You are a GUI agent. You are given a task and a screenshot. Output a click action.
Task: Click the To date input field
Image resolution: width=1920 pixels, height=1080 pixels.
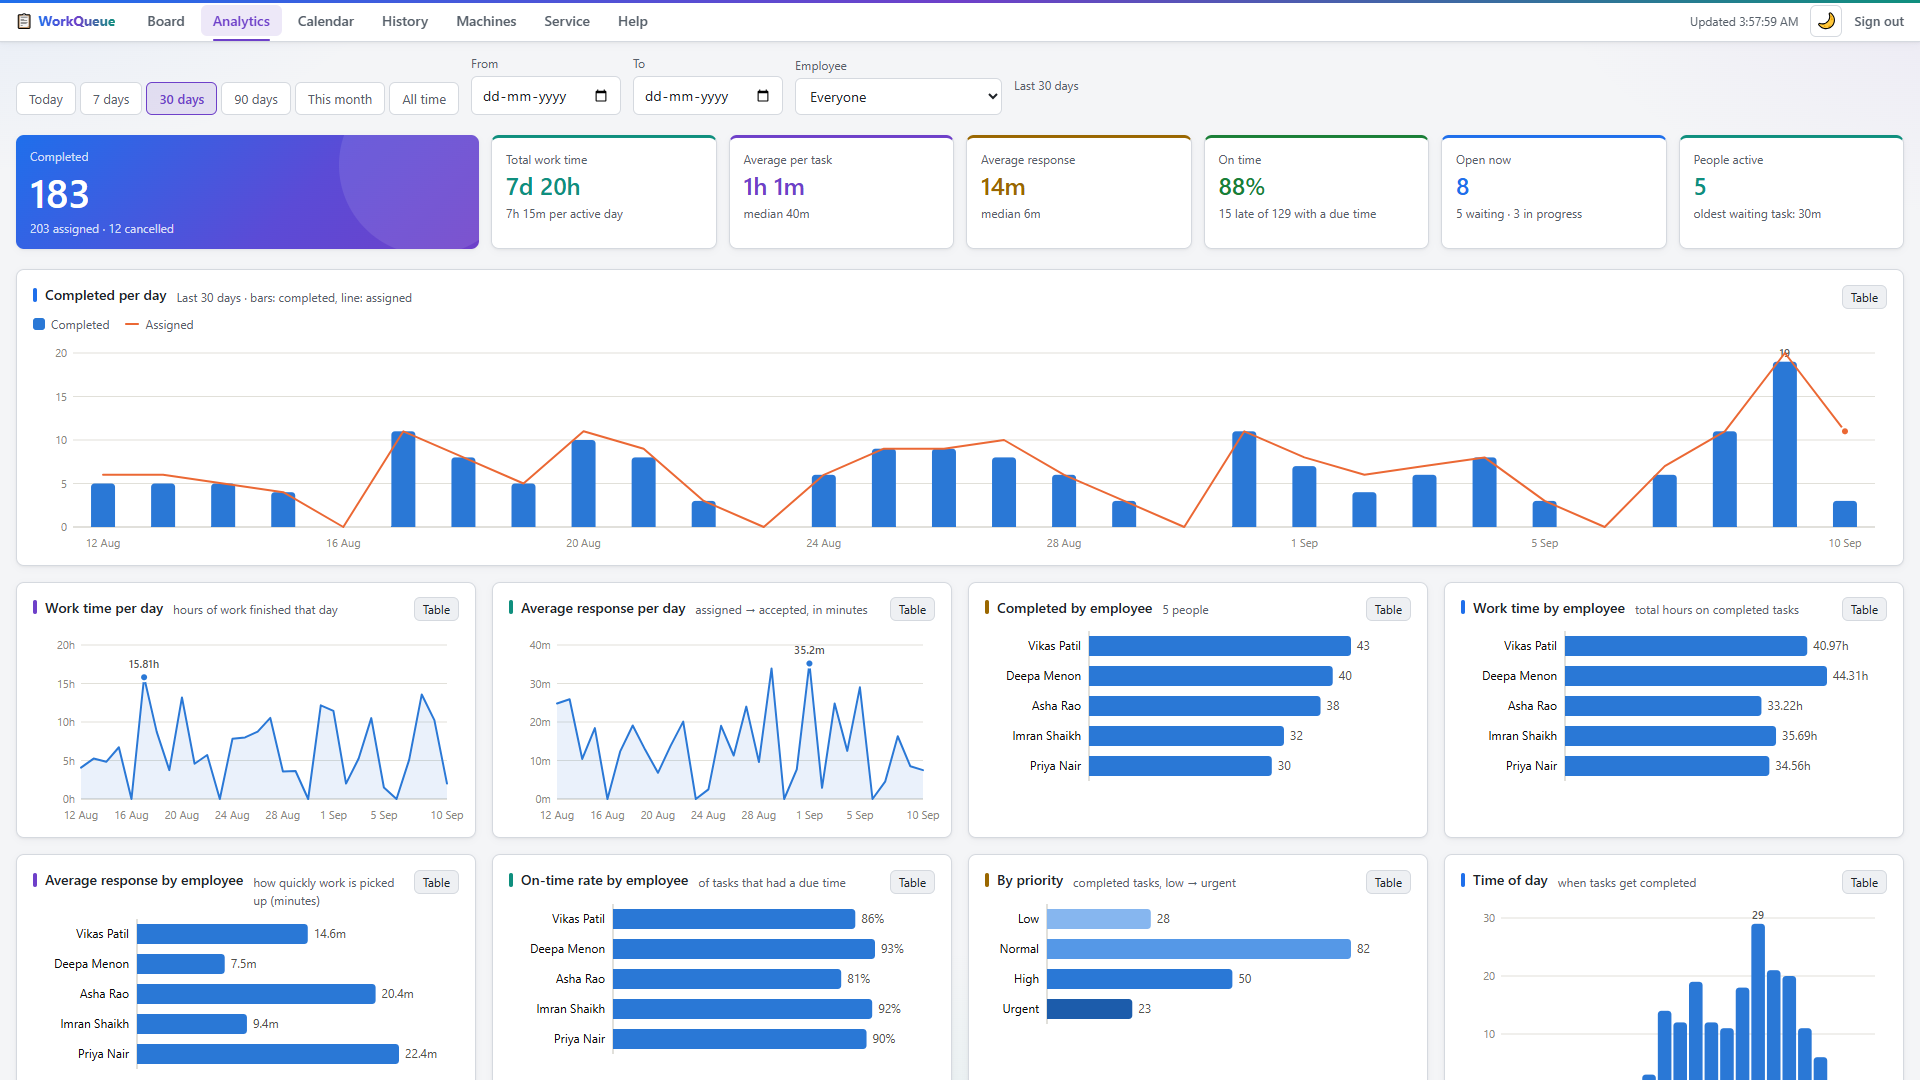[x=708, y=97]
